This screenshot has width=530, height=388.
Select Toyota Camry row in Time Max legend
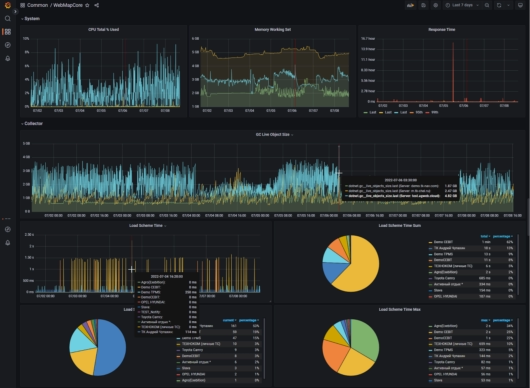tap(471, 362)
